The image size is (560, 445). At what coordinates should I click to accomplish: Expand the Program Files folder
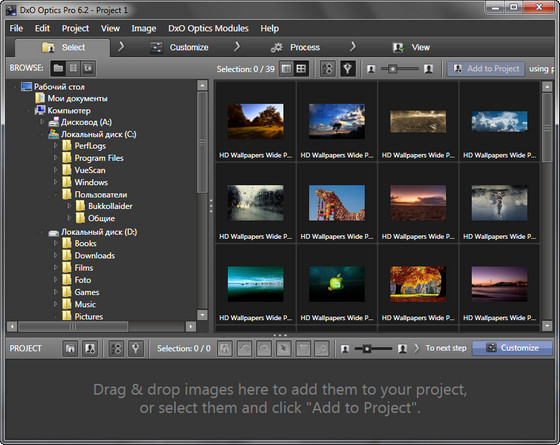[55, 158]
